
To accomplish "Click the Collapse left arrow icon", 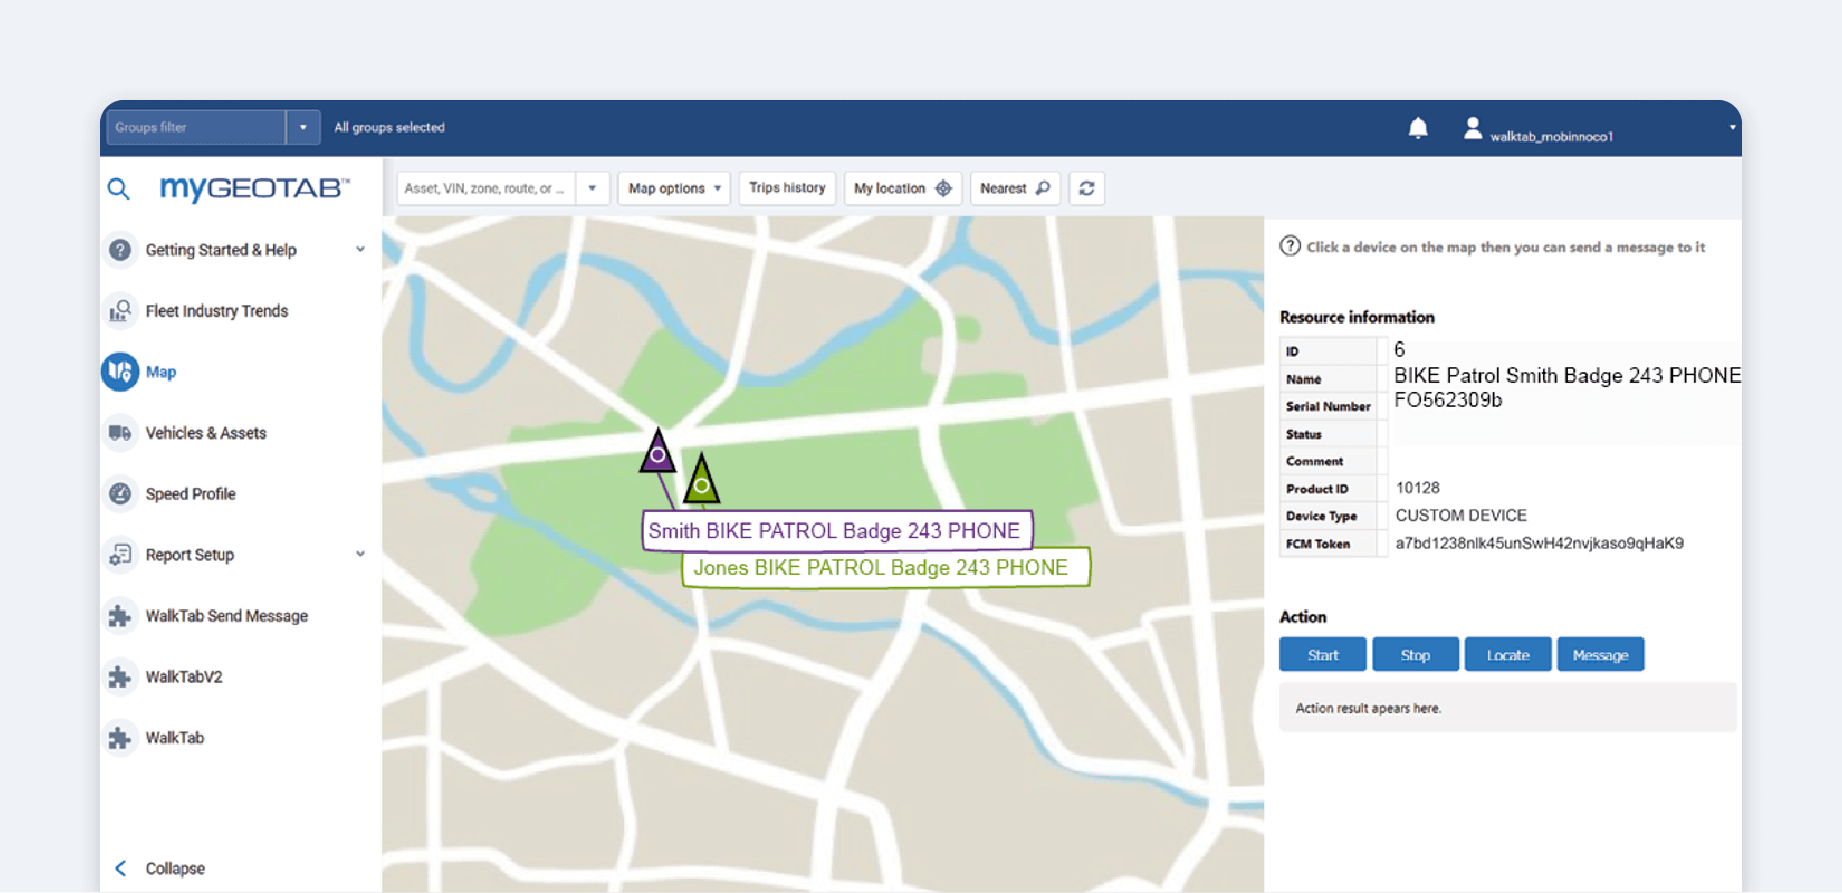I will coord(121,868).
